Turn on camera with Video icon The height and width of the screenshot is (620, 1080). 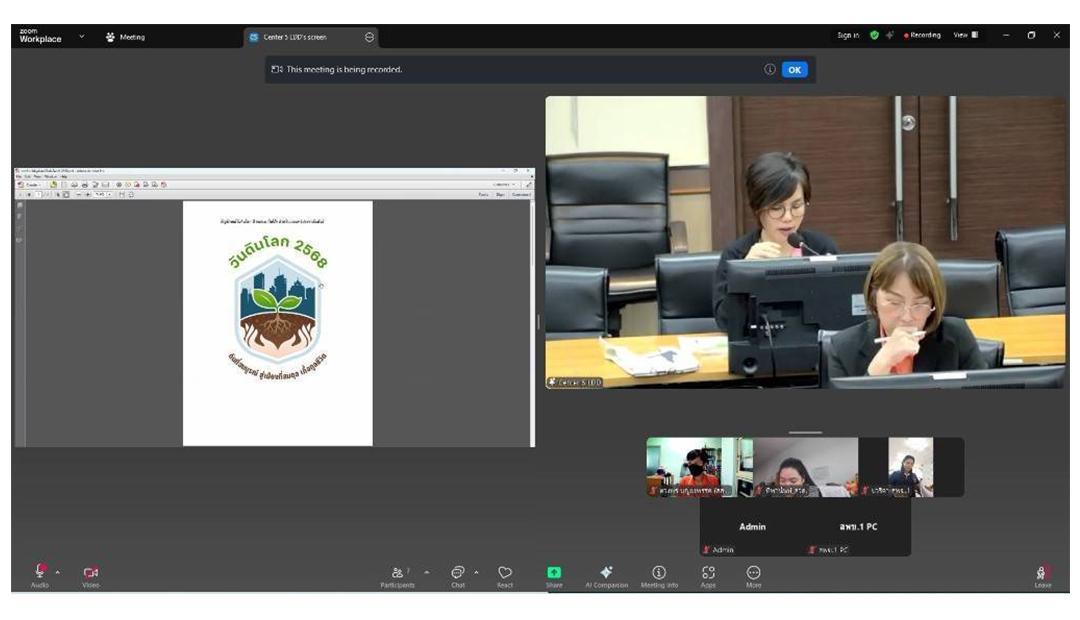click(x=91, y=572)
